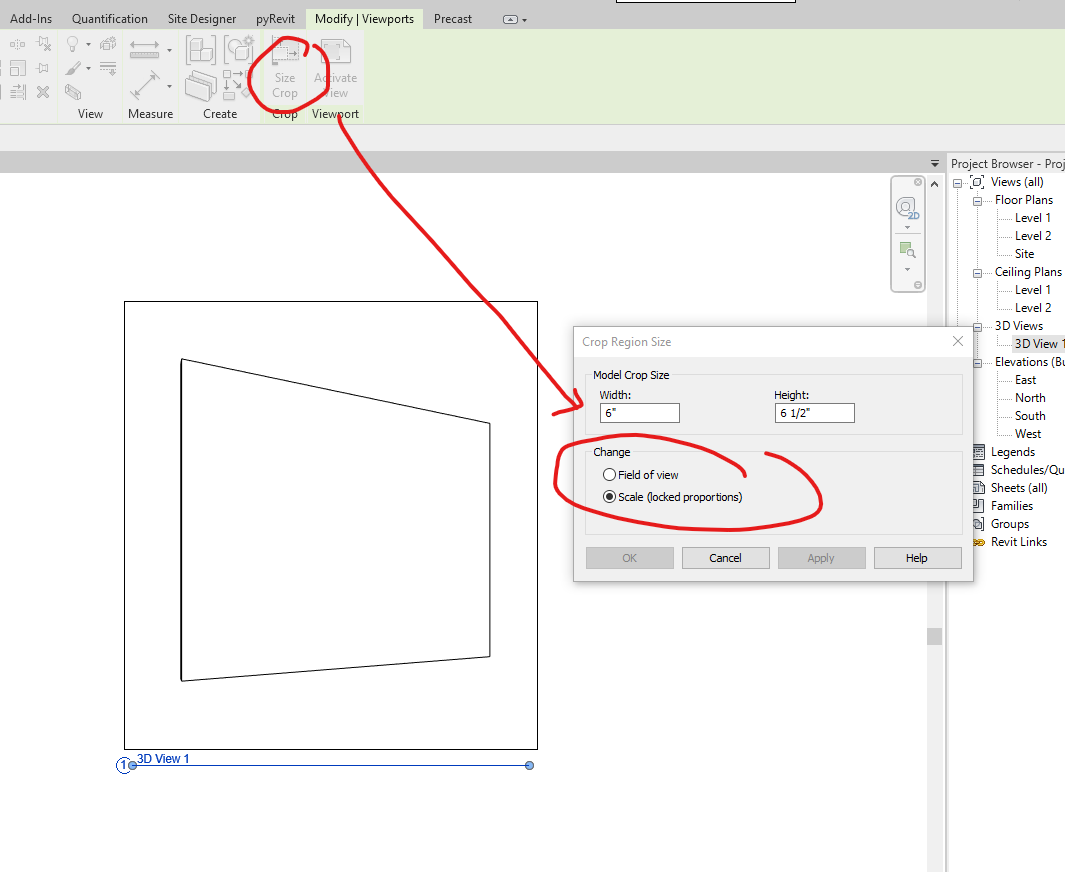Open the Add-Ins ribbon tab
1065x872 pixels.
point(31,19)
